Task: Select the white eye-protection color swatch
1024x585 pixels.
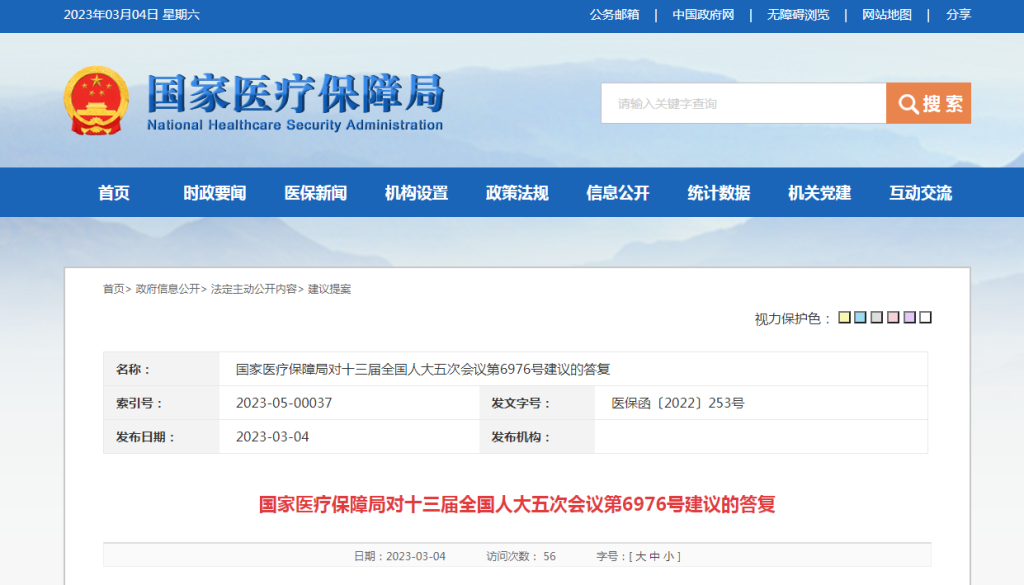Action: tap(925, 318)
